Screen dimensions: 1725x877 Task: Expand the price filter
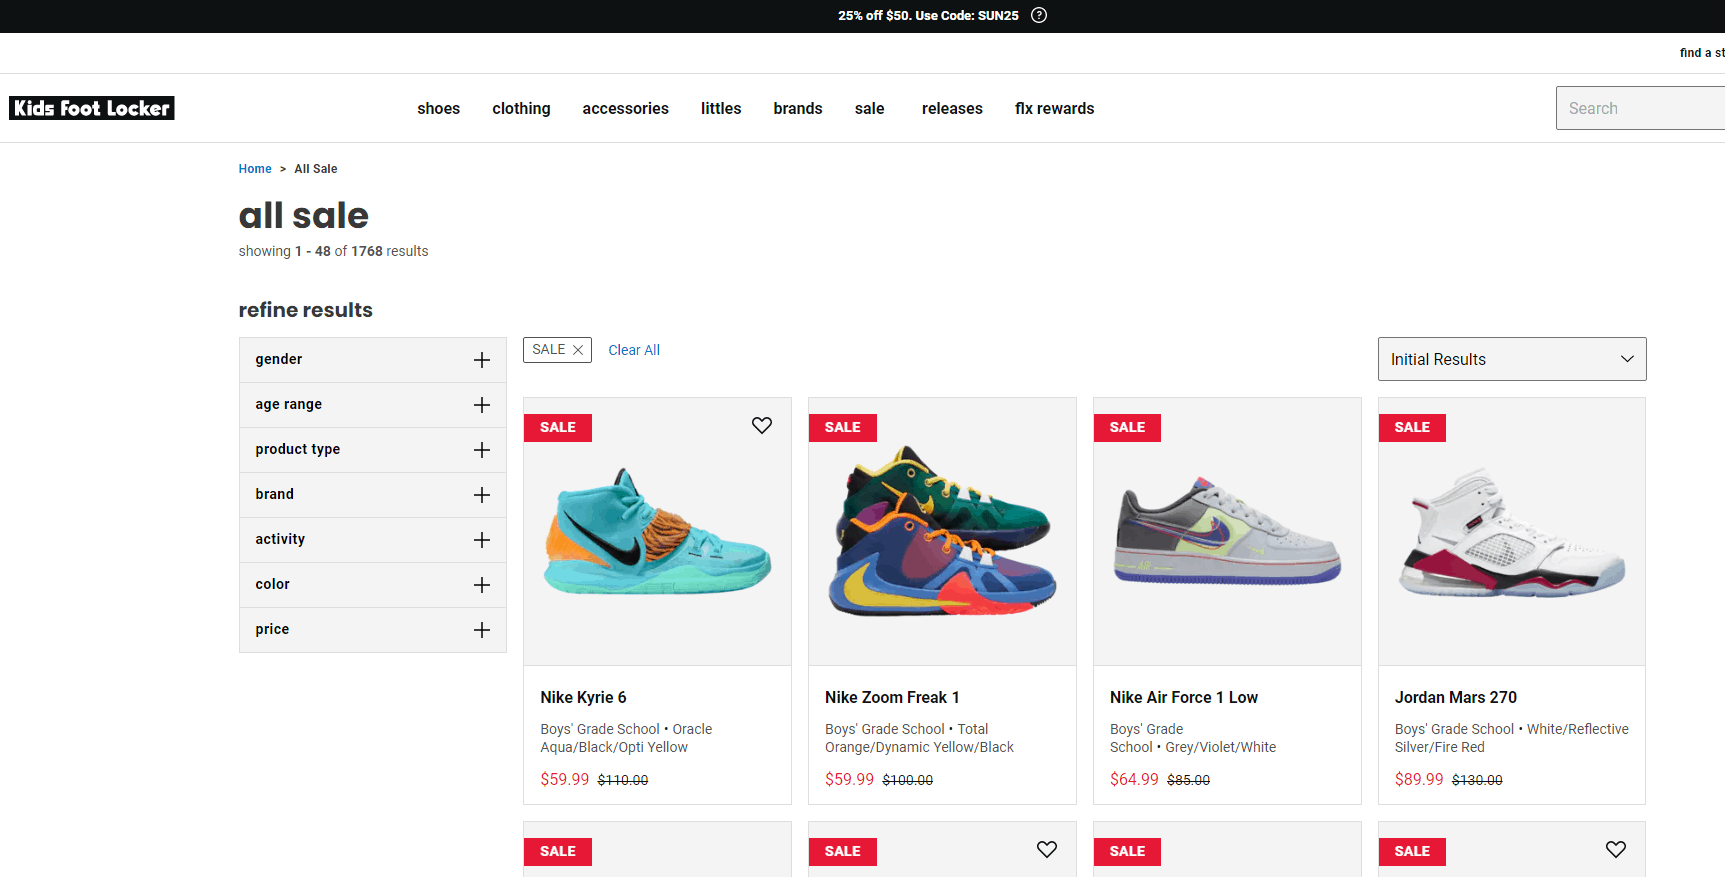point(373,630)
